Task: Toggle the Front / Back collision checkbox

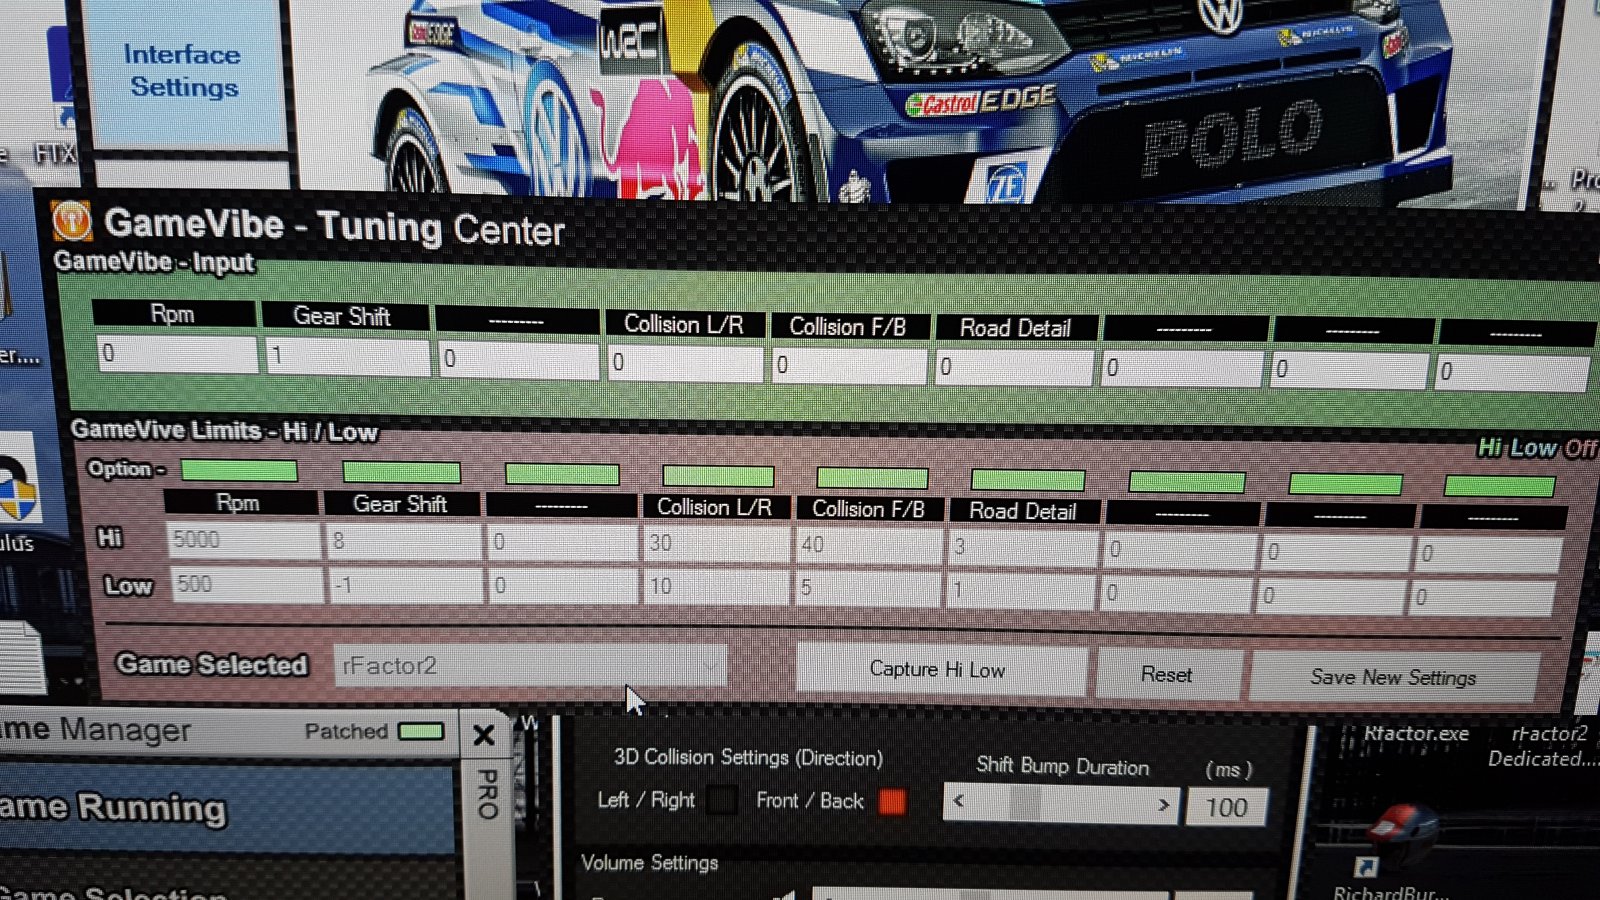Action: pyautogui.click(x=892, y=802)
